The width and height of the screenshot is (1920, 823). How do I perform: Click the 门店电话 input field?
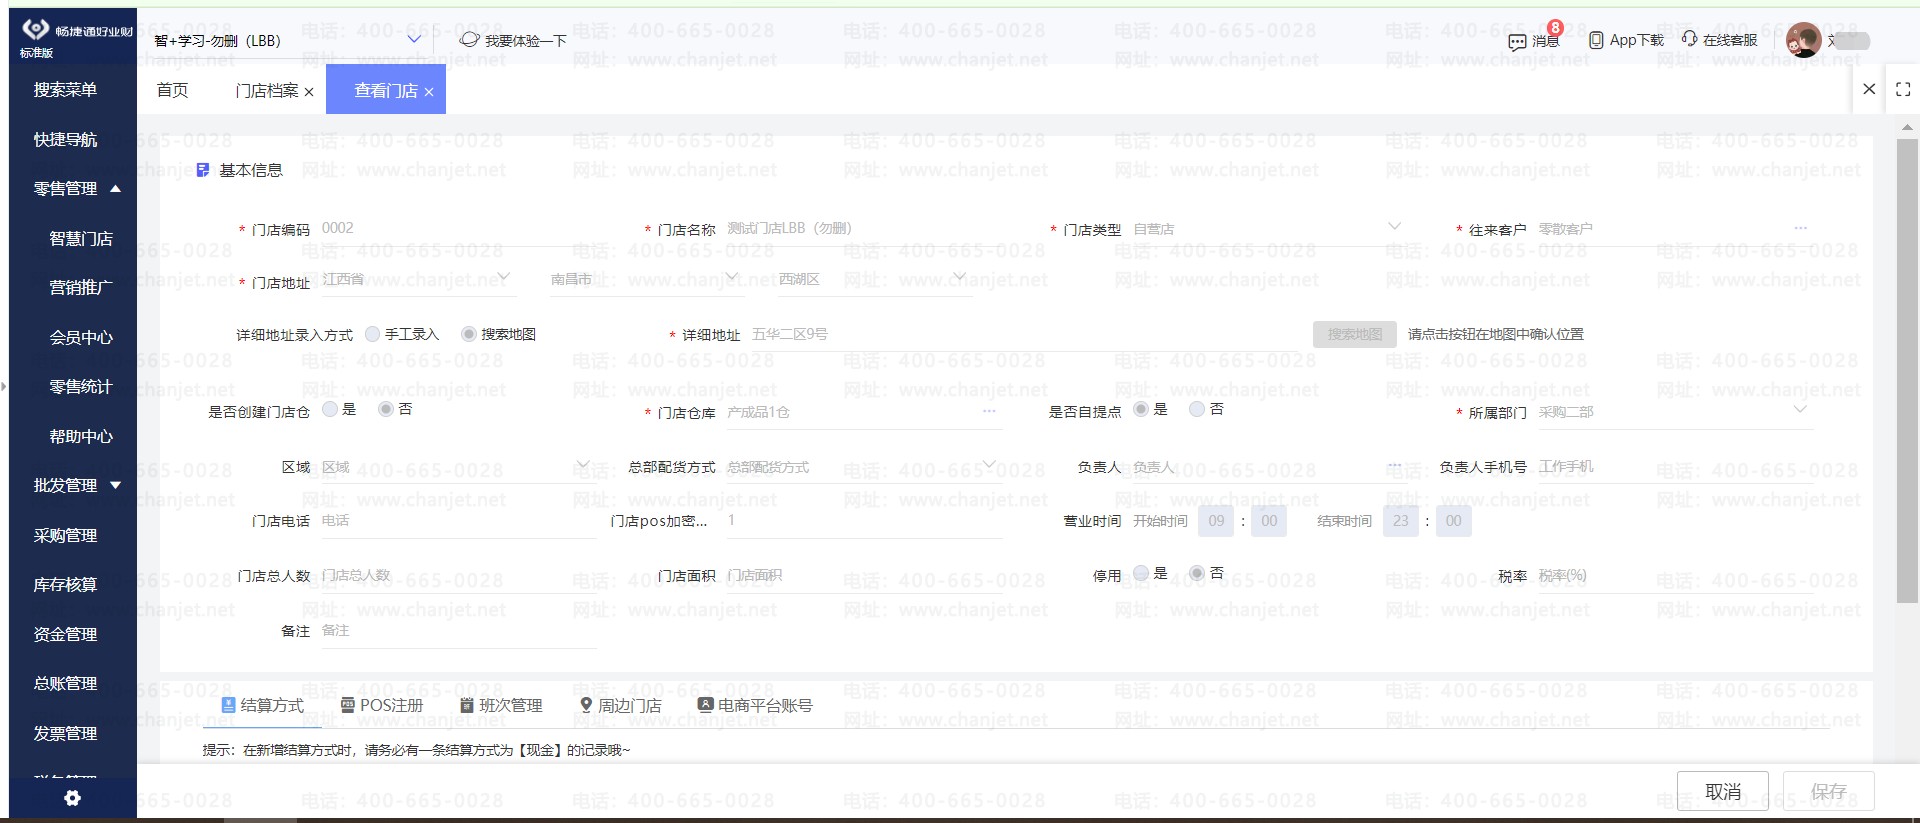(458, 521)
